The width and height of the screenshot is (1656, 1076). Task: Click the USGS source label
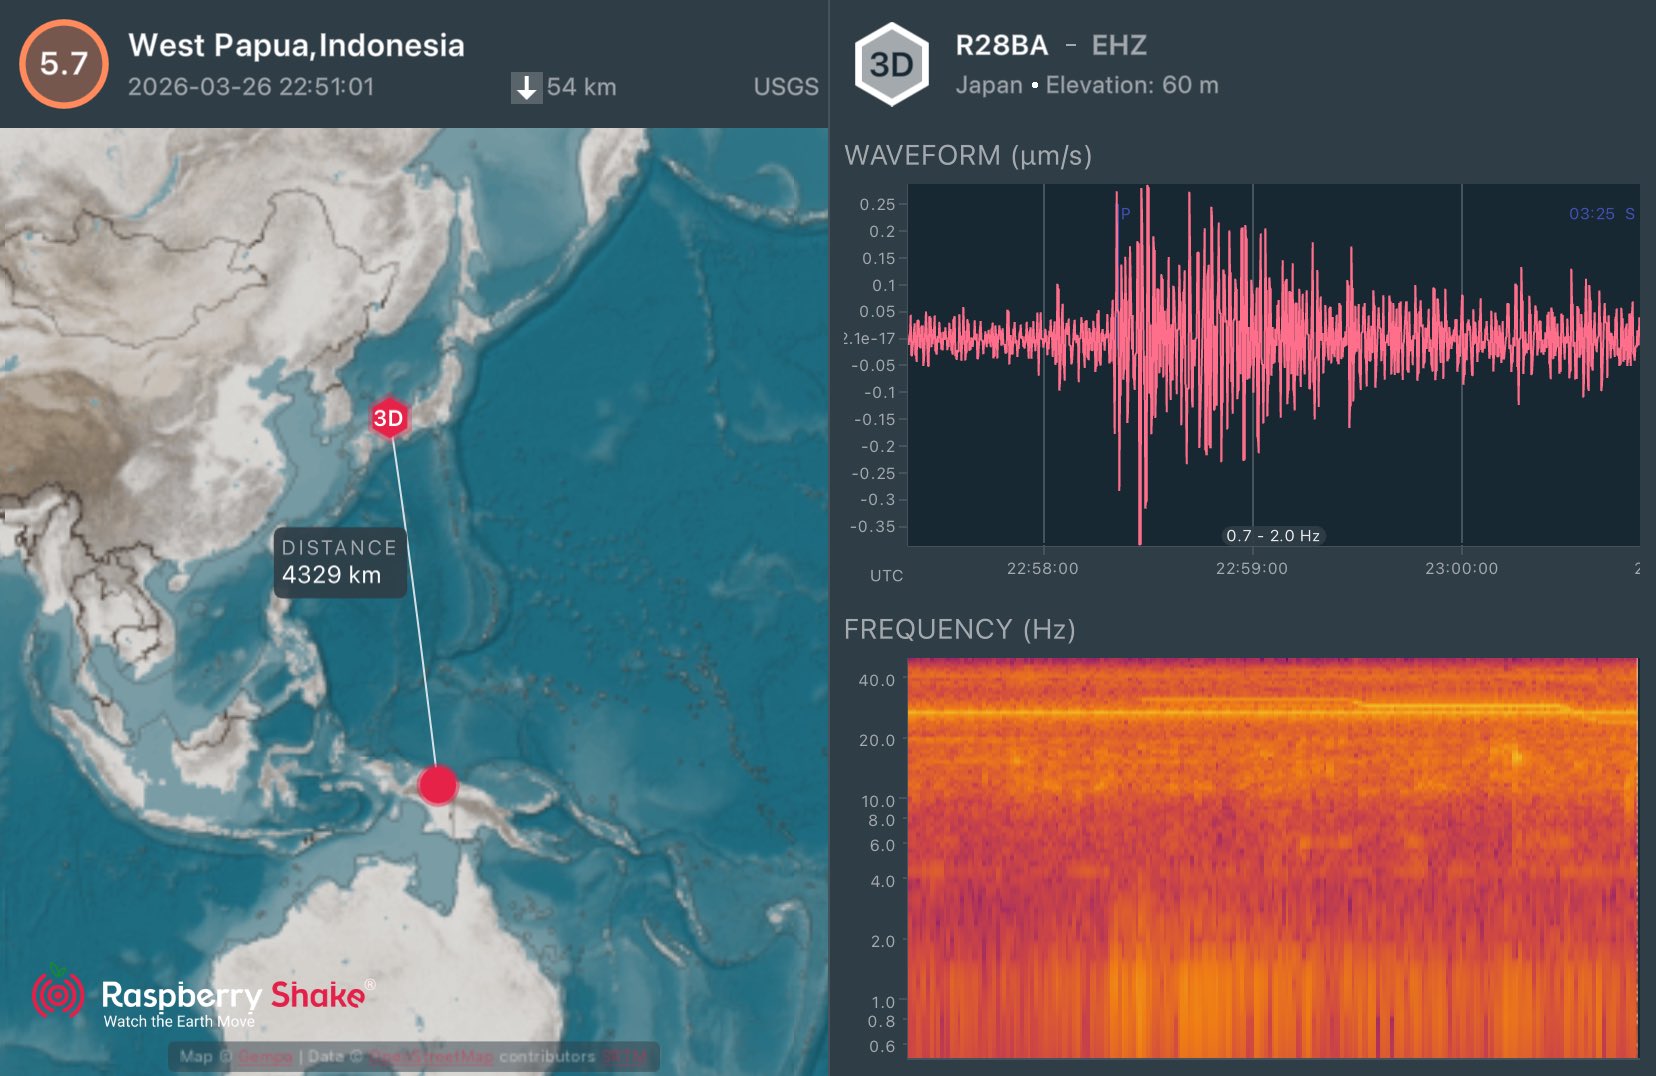click(x=786, y=87)
